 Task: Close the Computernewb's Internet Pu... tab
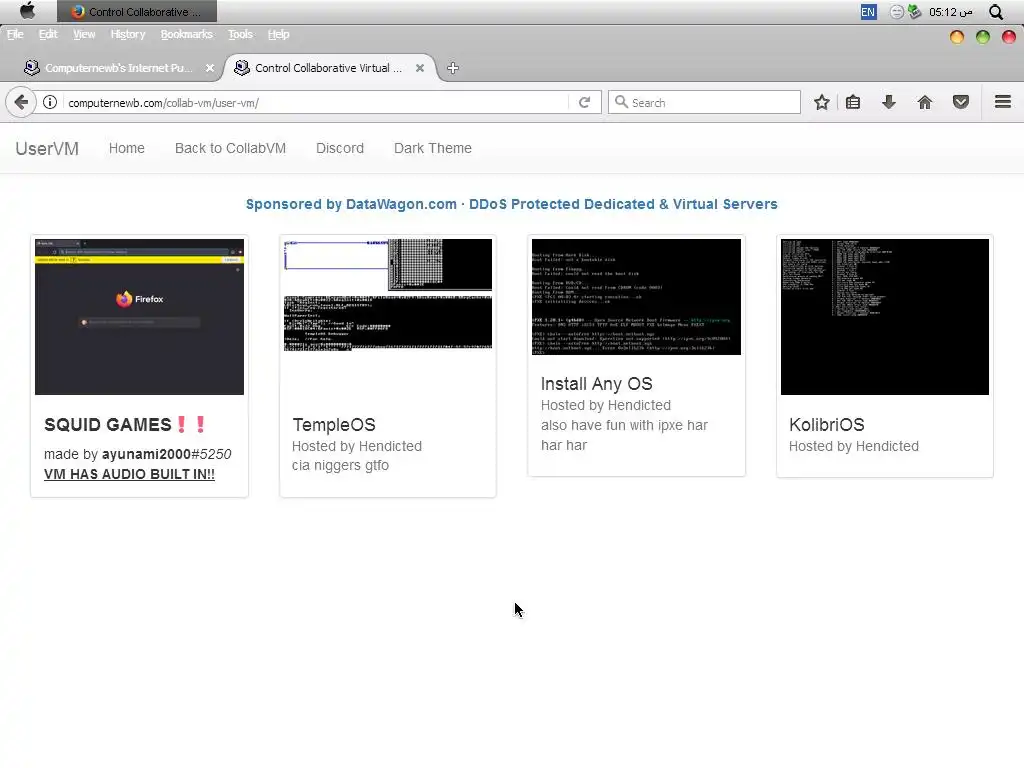(210, 68)
